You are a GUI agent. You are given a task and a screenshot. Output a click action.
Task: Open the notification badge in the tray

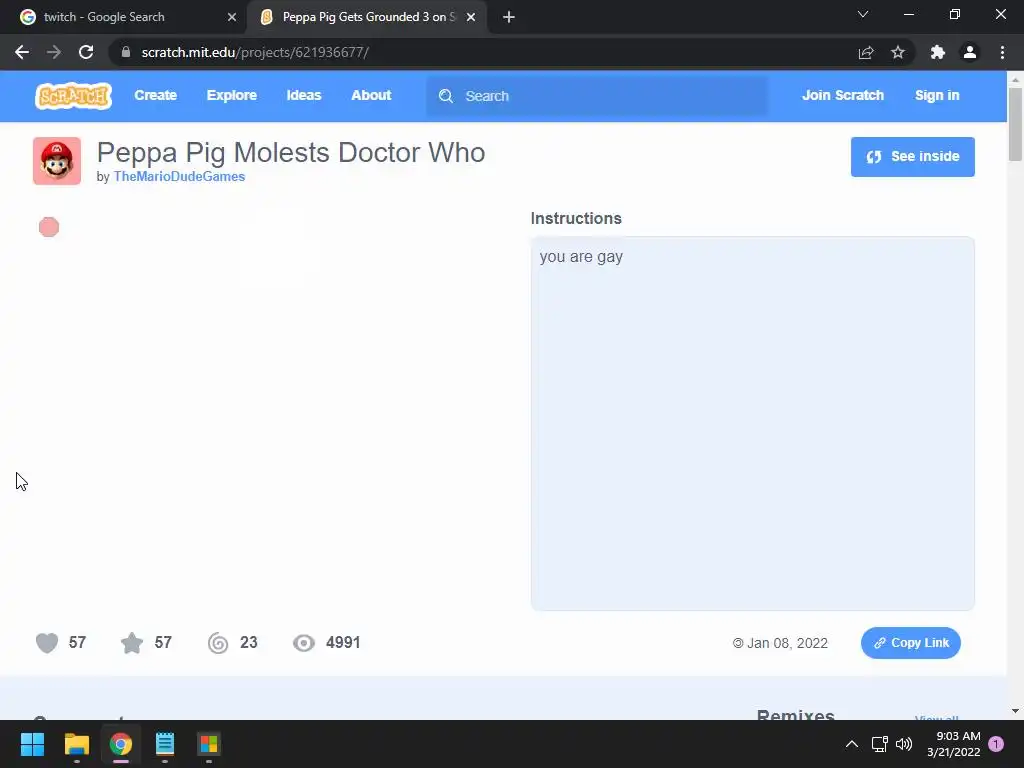coord(996,744)
